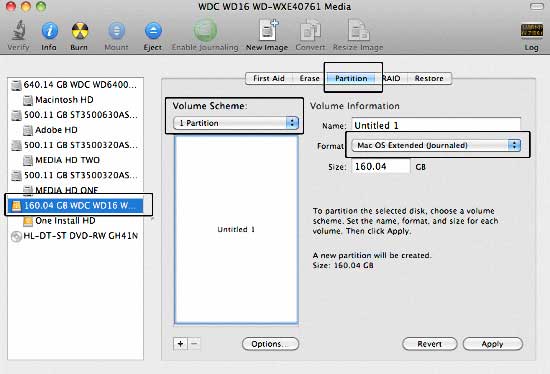Switch to the Erase tab

[309, 78]
